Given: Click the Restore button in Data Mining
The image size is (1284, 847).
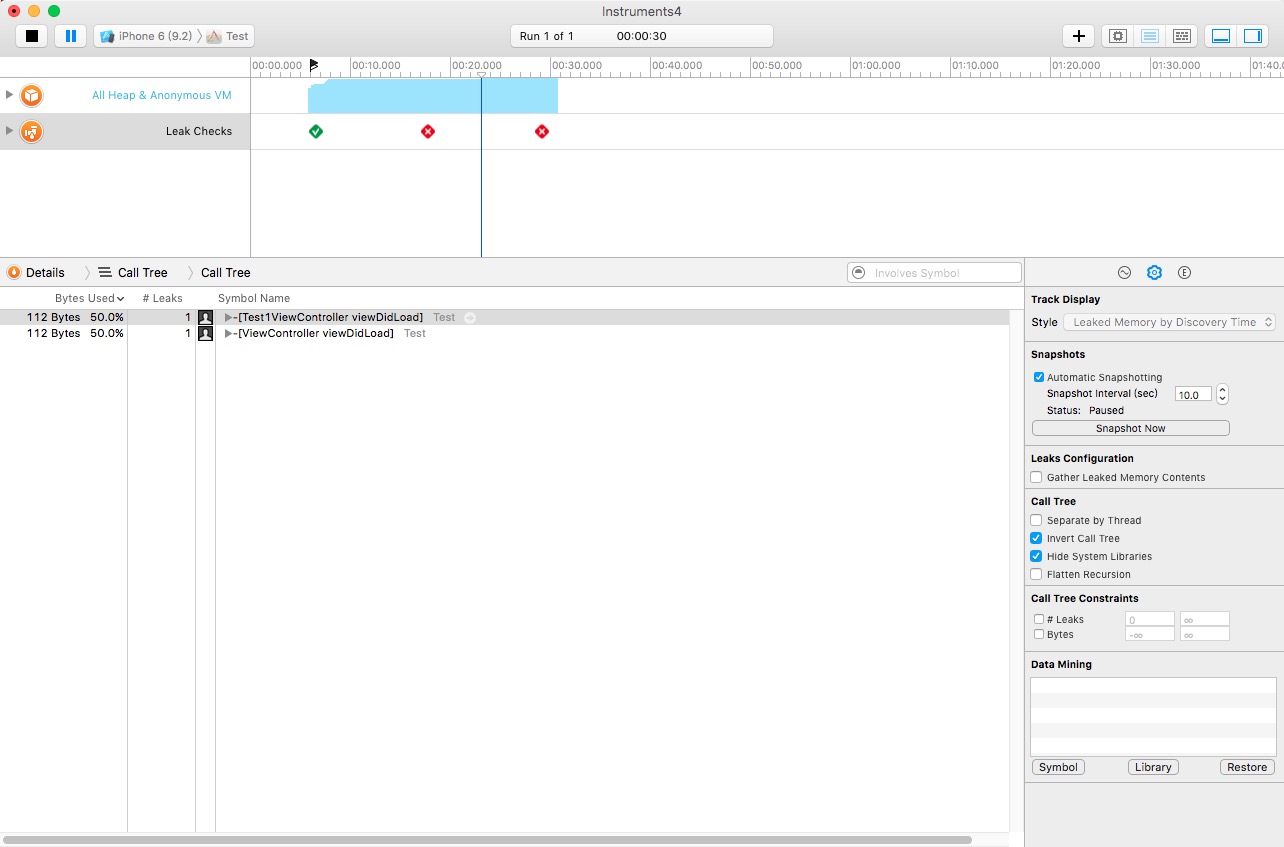Looking at the screenshot, I should [1247, 767].
